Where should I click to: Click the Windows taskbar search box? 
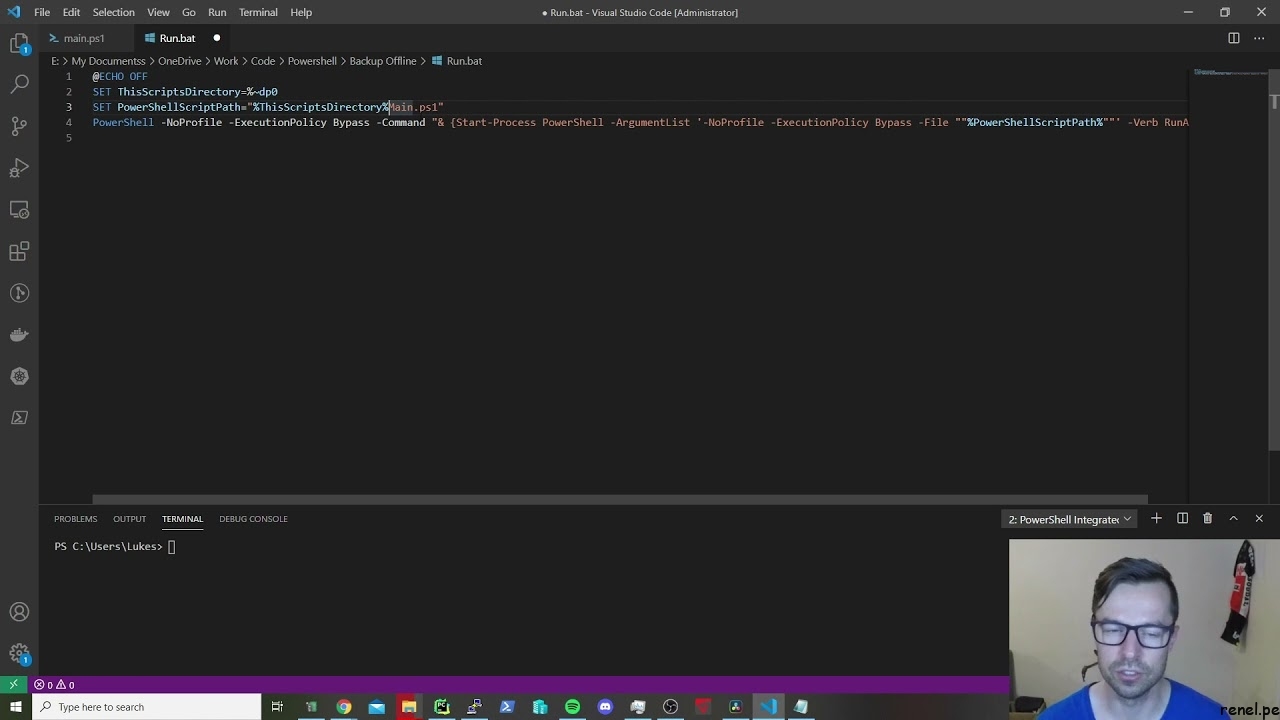[x=148, y=707]
